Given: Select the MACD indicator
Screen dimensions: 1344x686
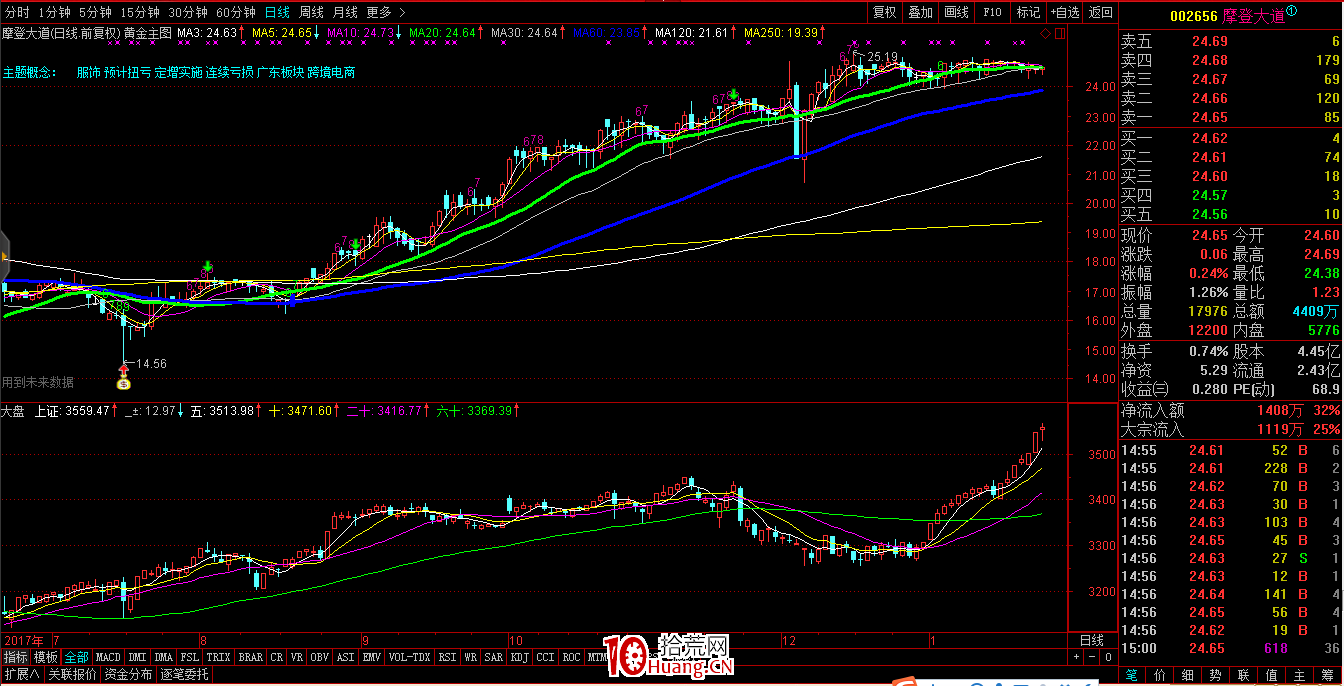Looking at the screenshot, I should pos(108,657).
